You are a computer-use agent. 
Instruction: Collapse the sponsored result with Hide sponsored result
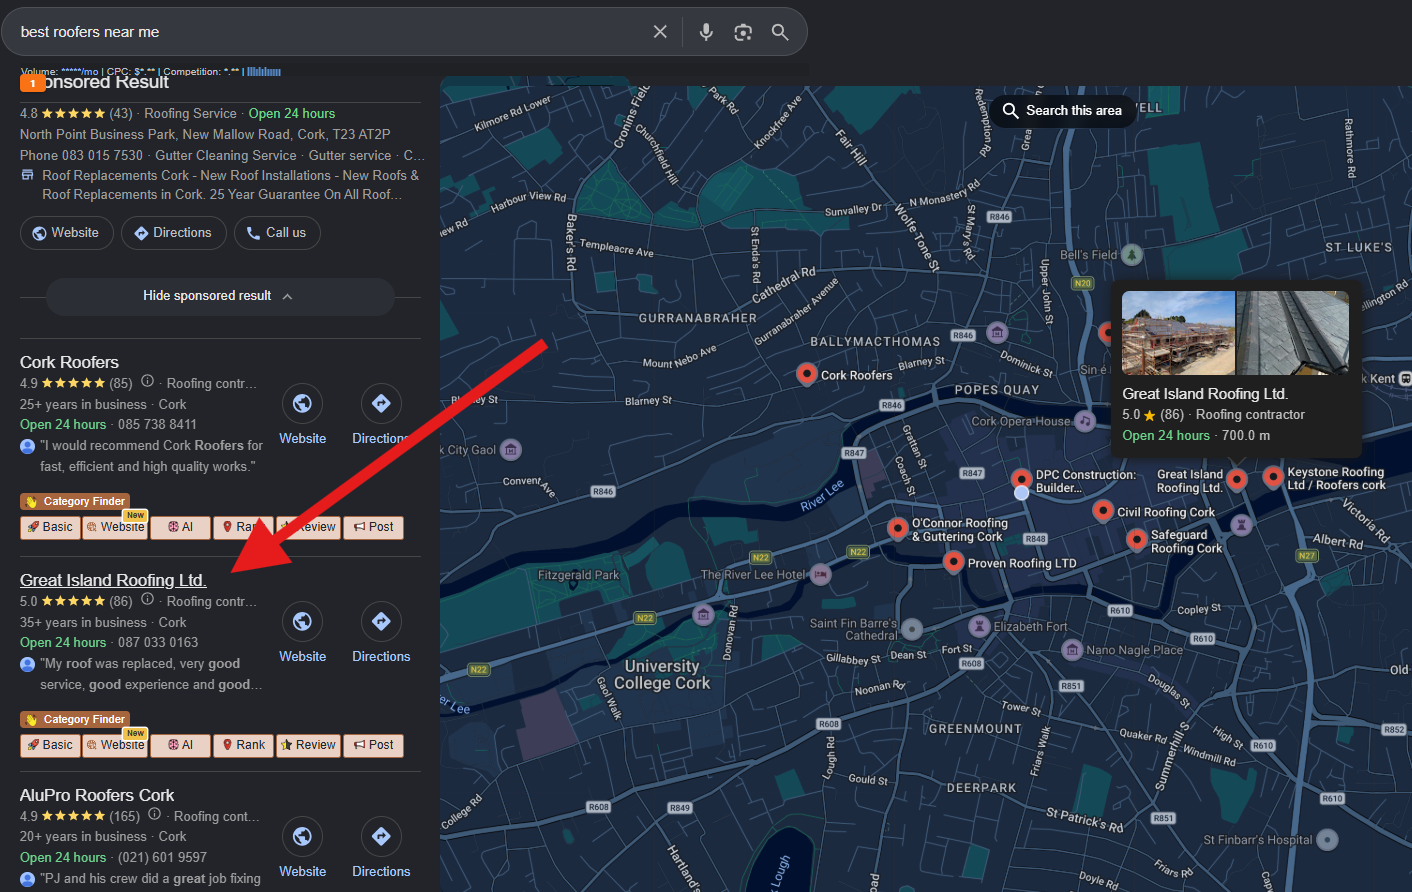tap(220, 296)
